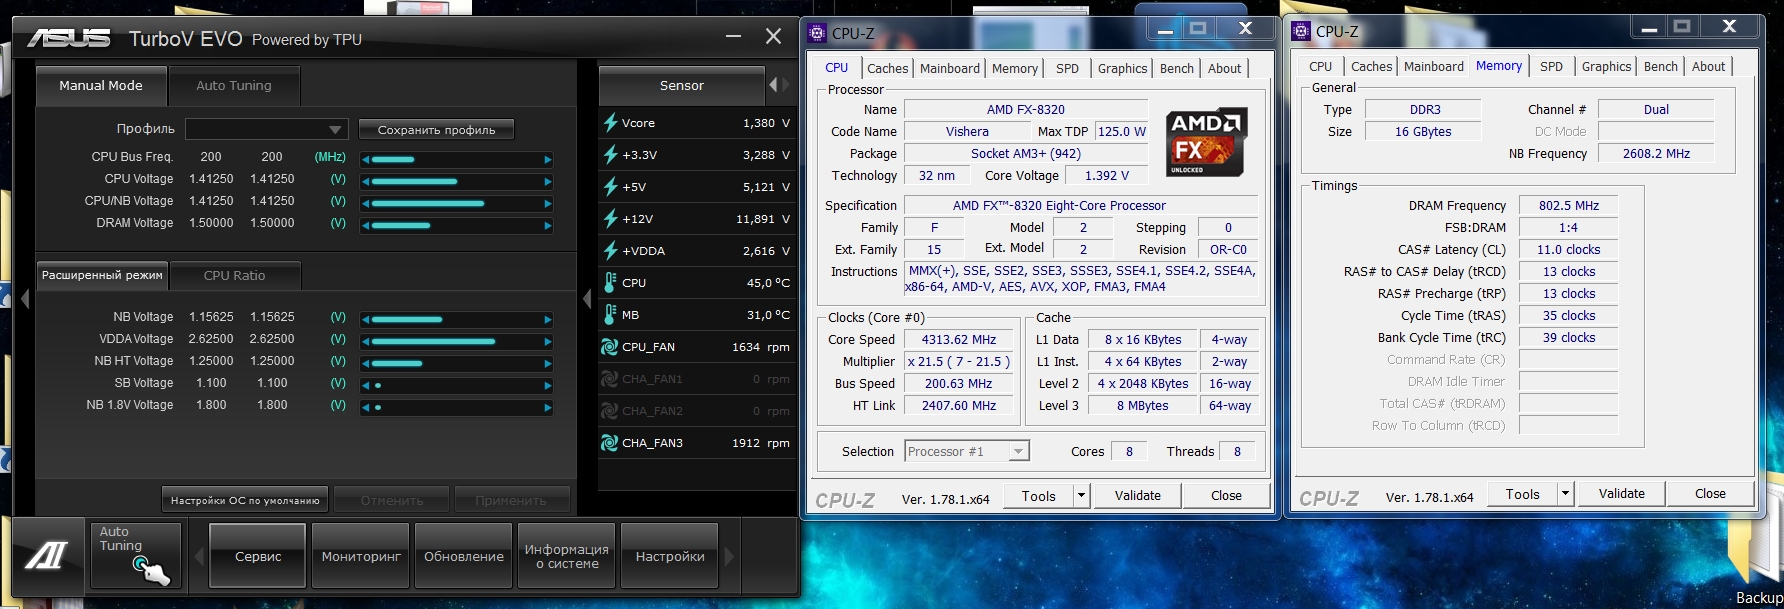This screenshot has height=609, width=1784.
Task: Click the CPU_FAN fan icon
Action: [x=609, y=347]
